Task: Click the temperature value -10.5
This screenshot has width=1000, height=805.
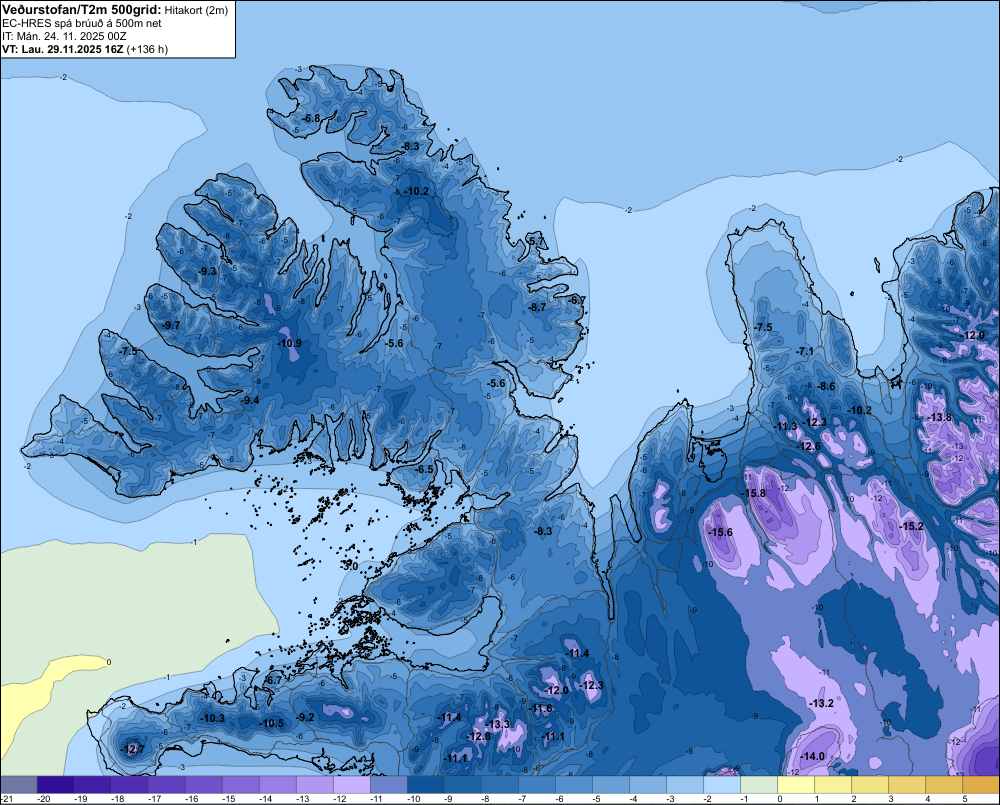Action: (272, 723)
